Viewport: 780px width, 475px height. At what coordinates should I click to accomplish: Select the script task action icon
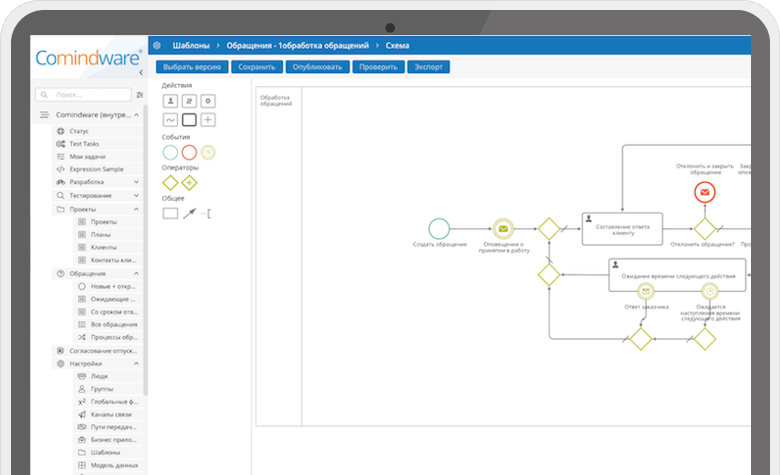click(x=189, y=101)
